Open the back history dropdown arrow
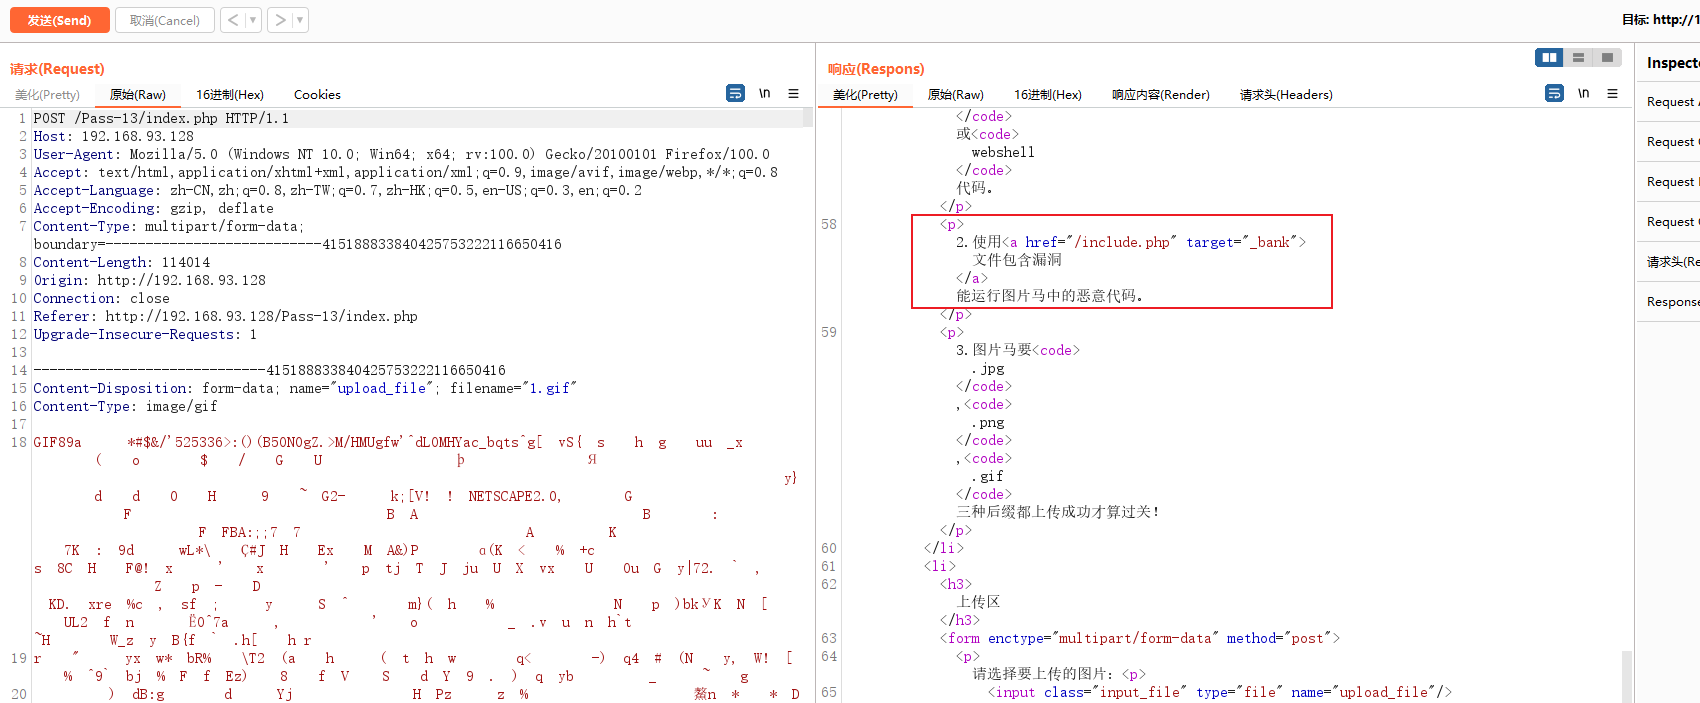1700x703 pixels. pyautogui.click(x=253, y=20)
